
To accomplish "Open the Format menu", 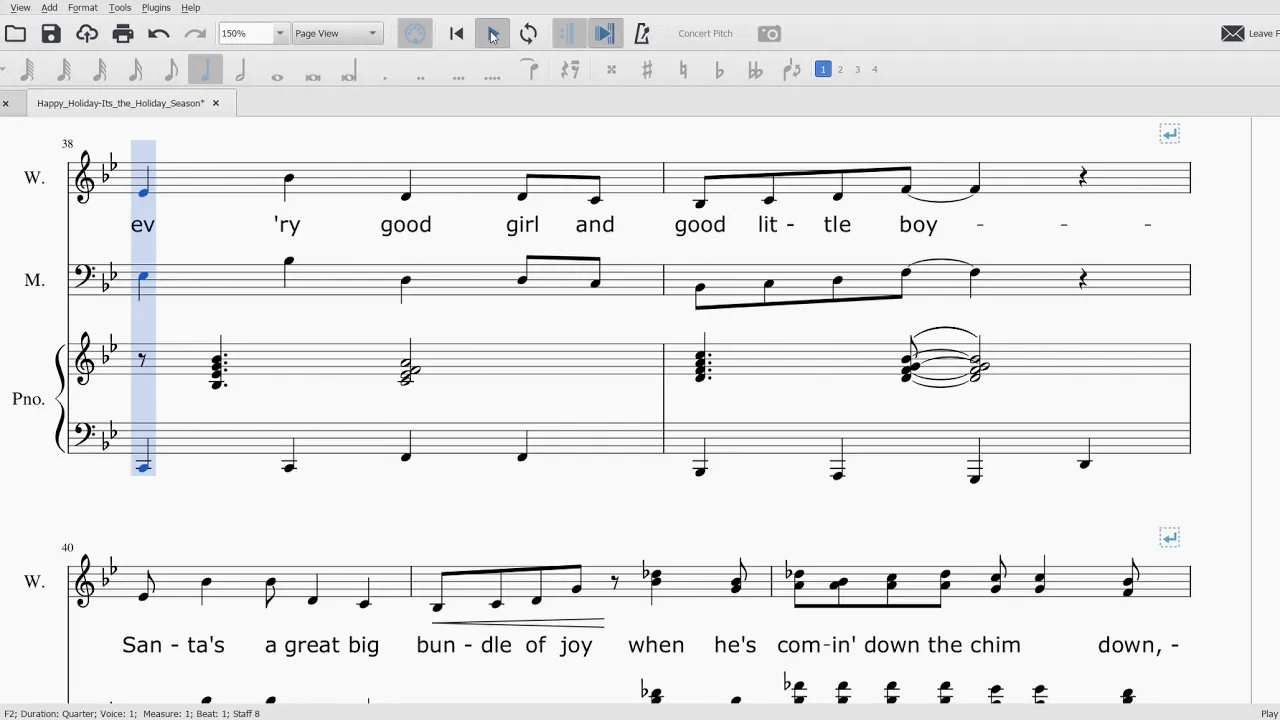I will [x=82, y=8].
